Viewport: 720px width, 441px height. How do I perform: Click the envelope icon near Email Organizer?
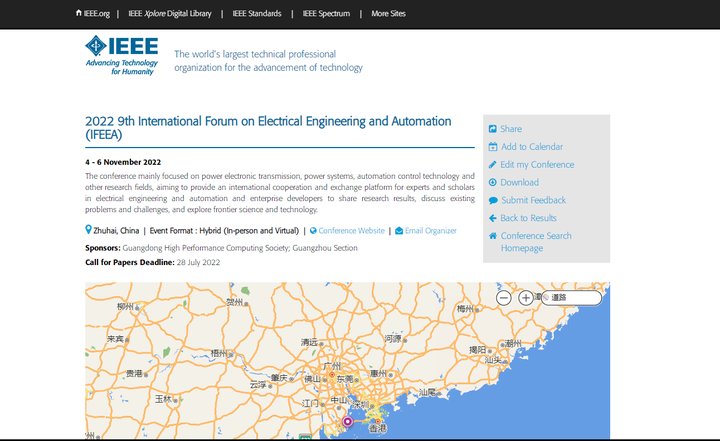pyautogui.click(x=399, y=231)
